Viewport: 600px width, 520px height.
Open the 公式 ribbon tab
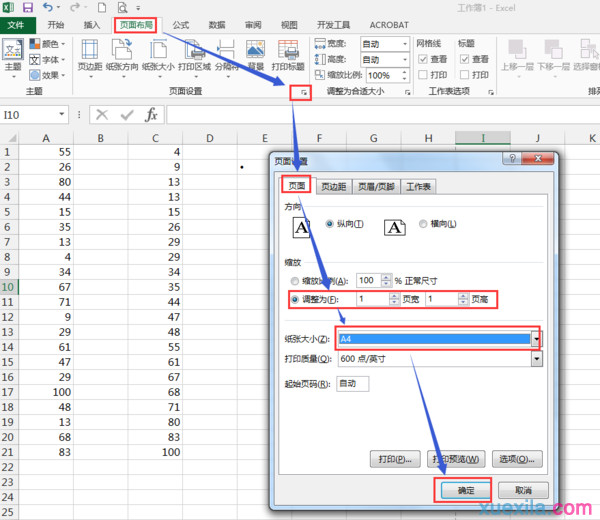point(181,24)
